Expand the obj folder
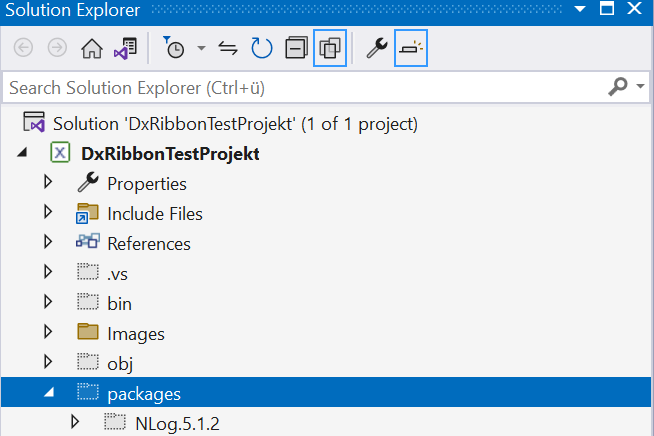This screenshot has height=436, width=654. click(x=48, y=362)
